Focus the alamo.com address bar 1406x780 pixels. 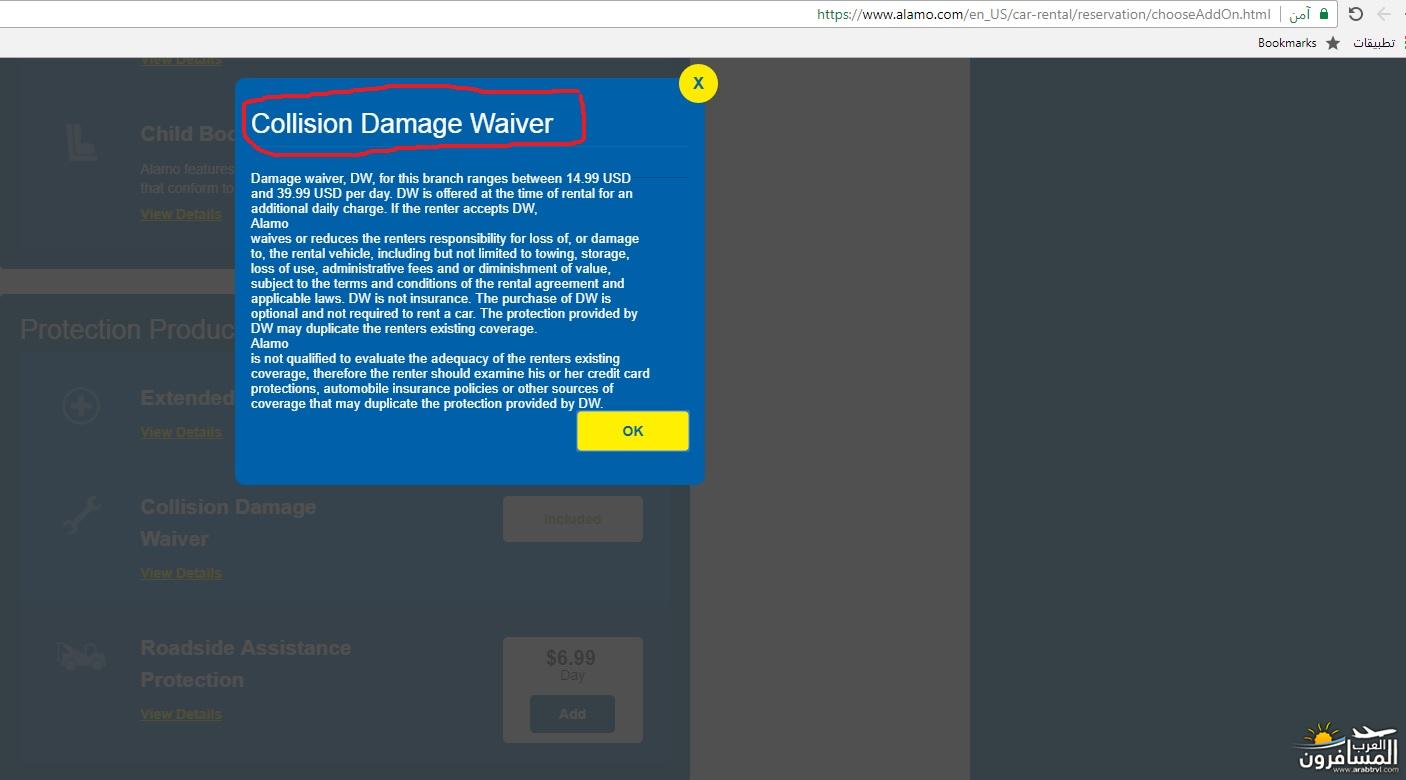tap(1043, 14)
